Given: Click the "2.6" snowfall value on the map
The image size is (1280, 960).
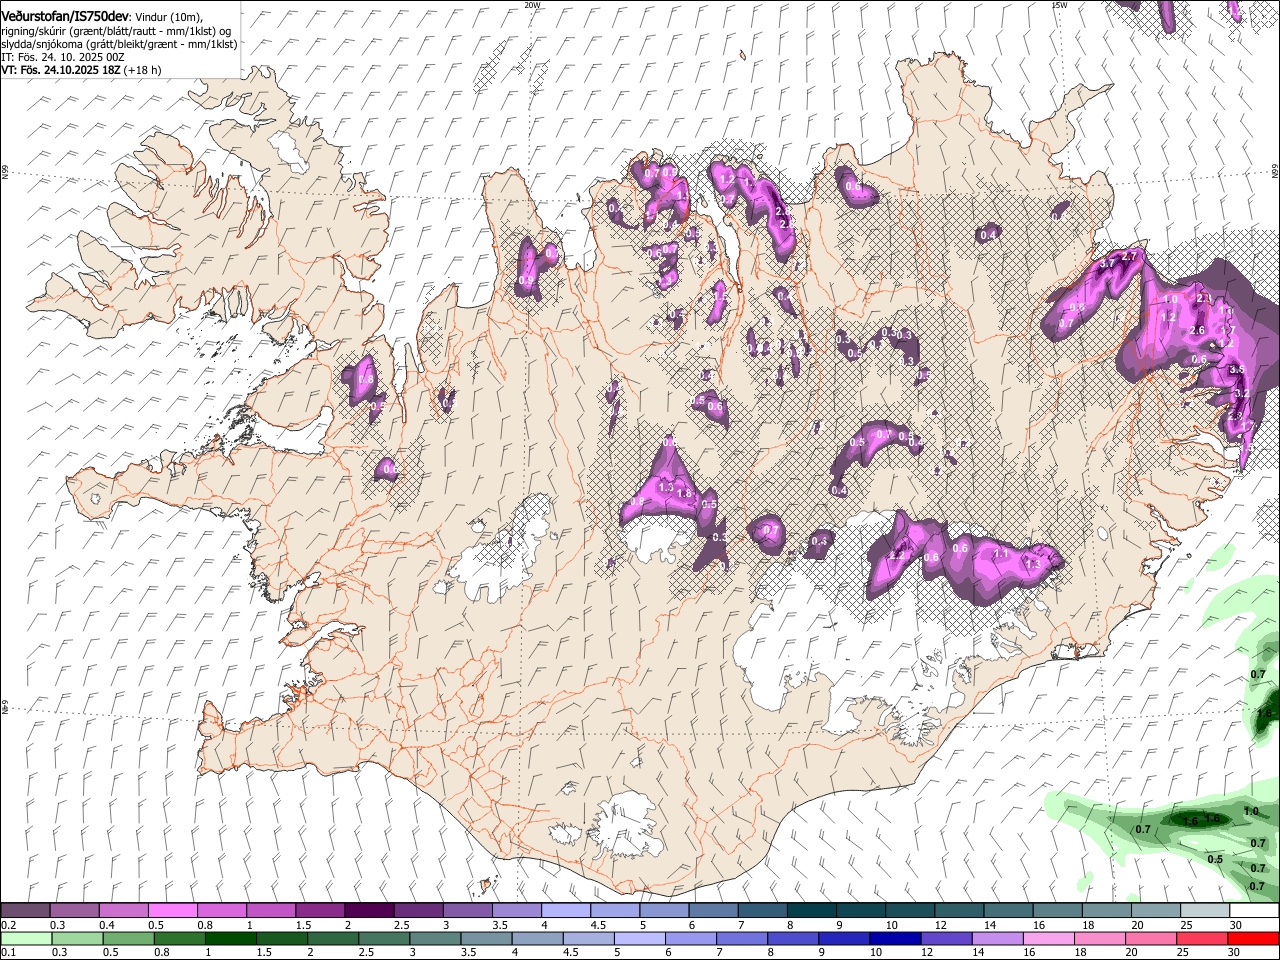Looking at the screenshot, I should click(1197, 331).
